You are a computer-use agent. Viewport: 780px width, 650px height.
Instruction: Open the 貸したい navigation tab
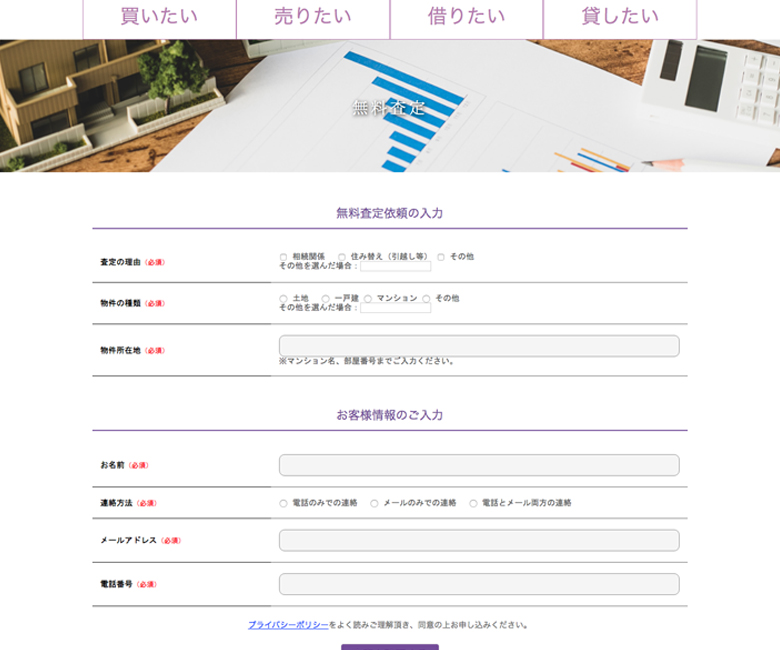point(620,18)
